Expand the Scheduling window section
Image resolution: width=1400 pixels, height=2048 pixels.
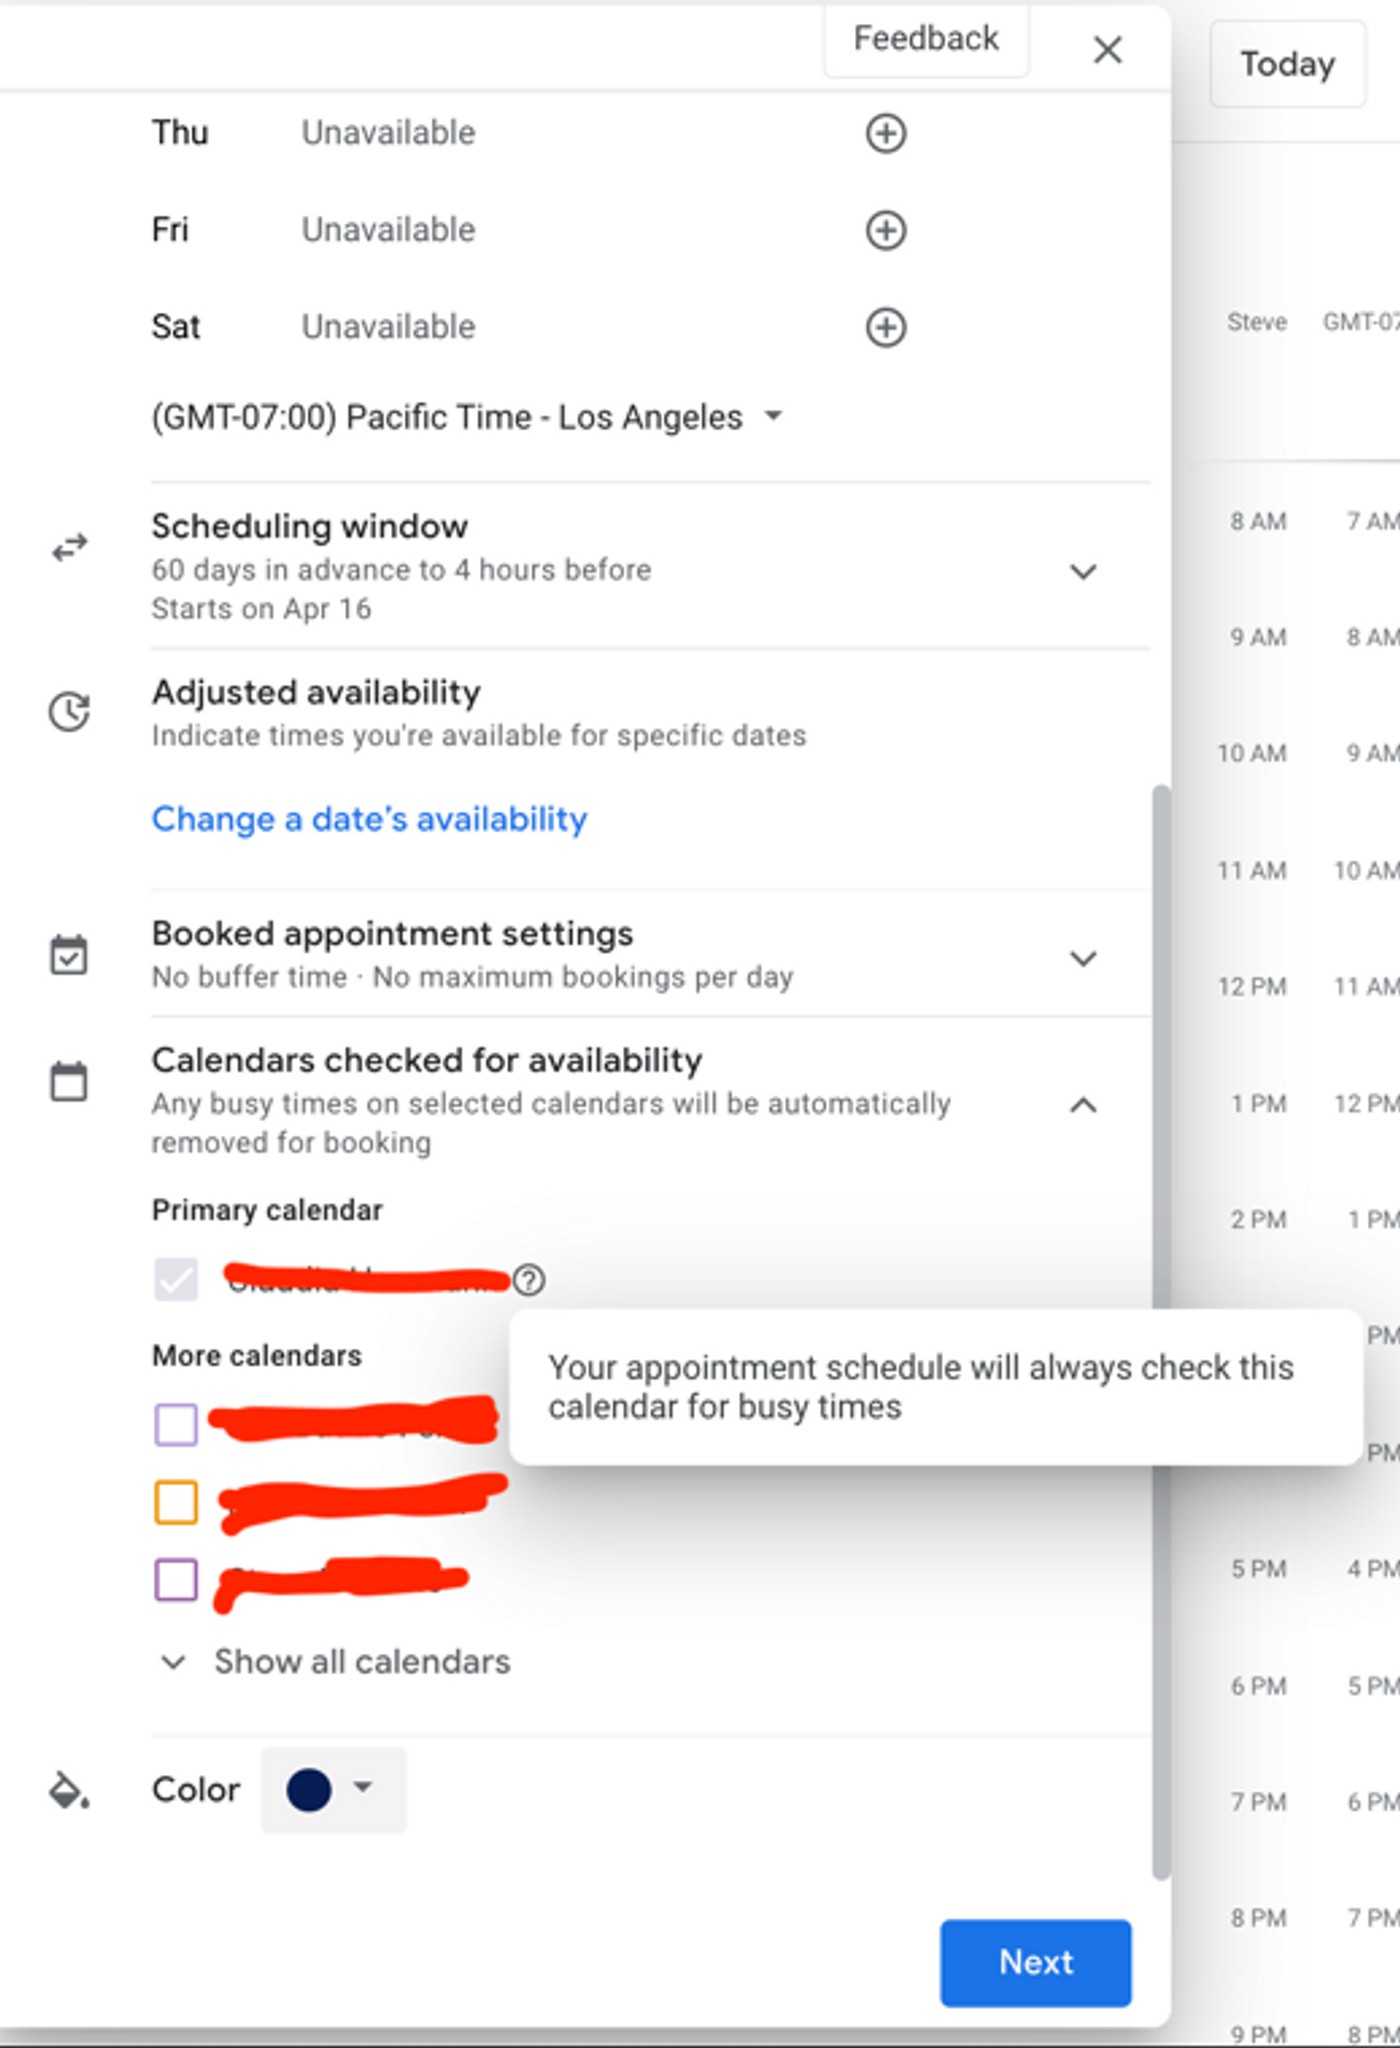pos(1083,571)
